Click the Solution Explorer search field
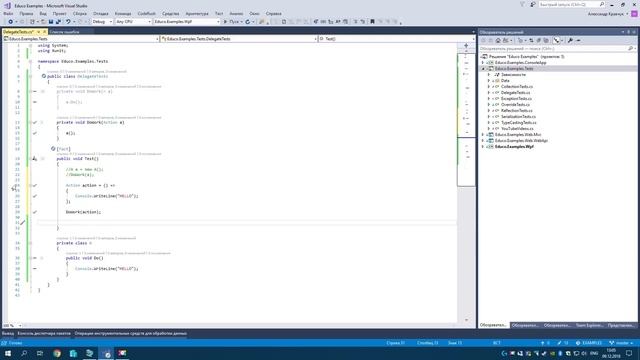Screen dimensions: 640x360 click(554, 49)
